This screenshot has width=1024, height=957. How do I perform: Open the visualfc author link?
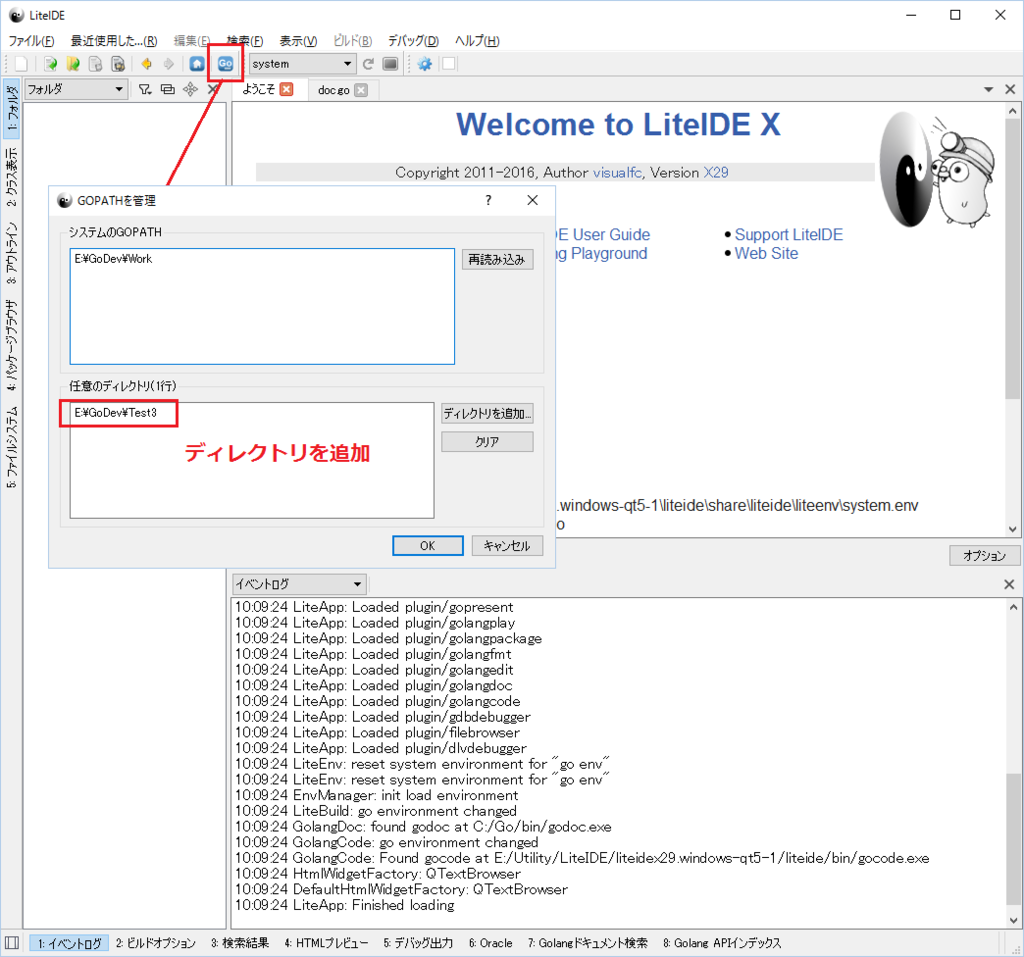point(617,172)
